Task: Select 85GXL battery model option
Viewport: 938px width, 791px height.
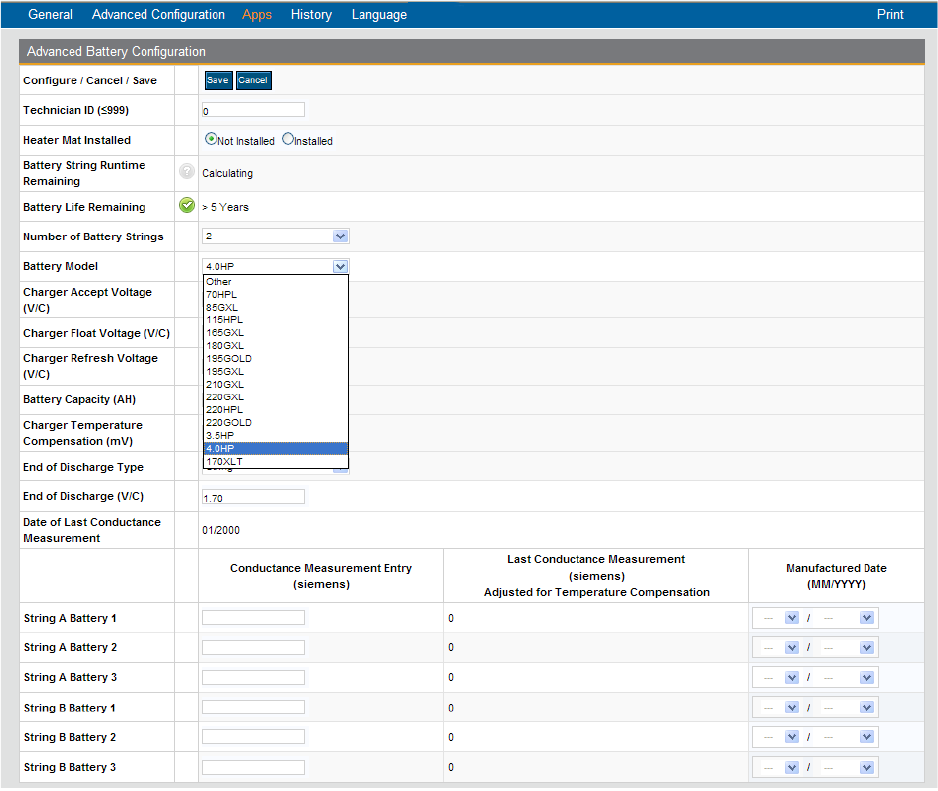Action: click(276, 308)
